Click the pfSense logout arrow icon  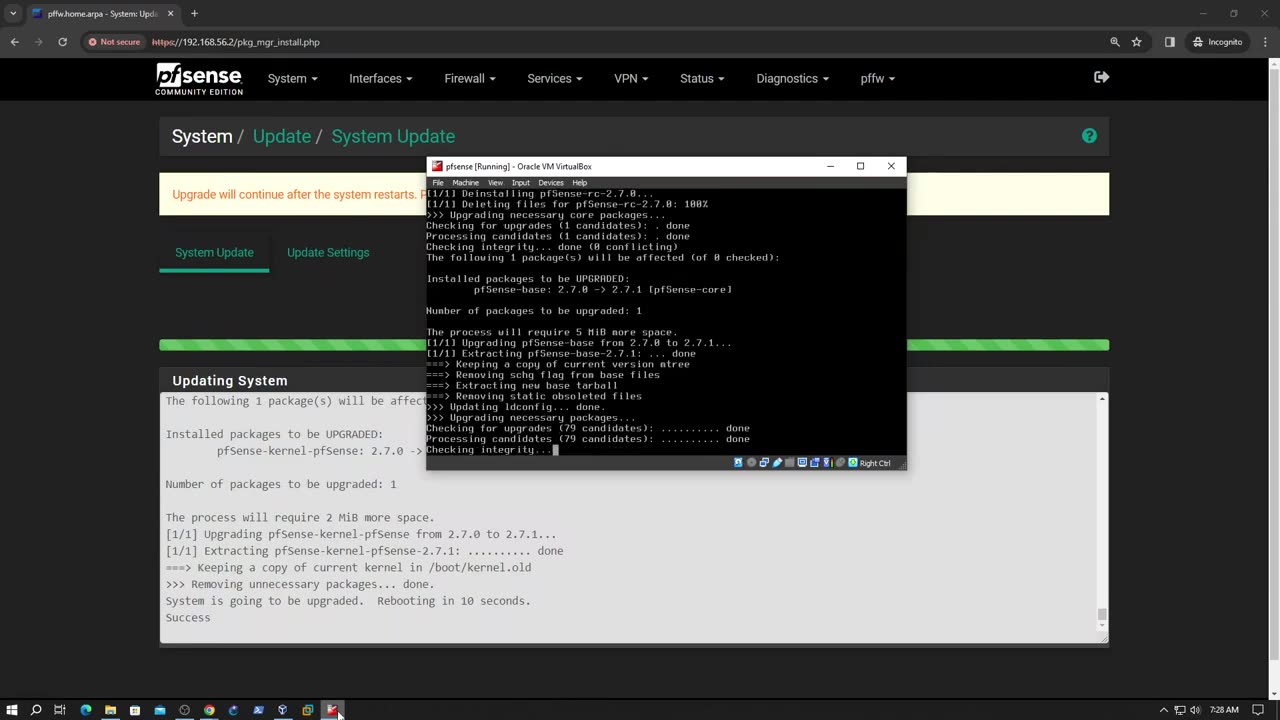click(1101, 77)
